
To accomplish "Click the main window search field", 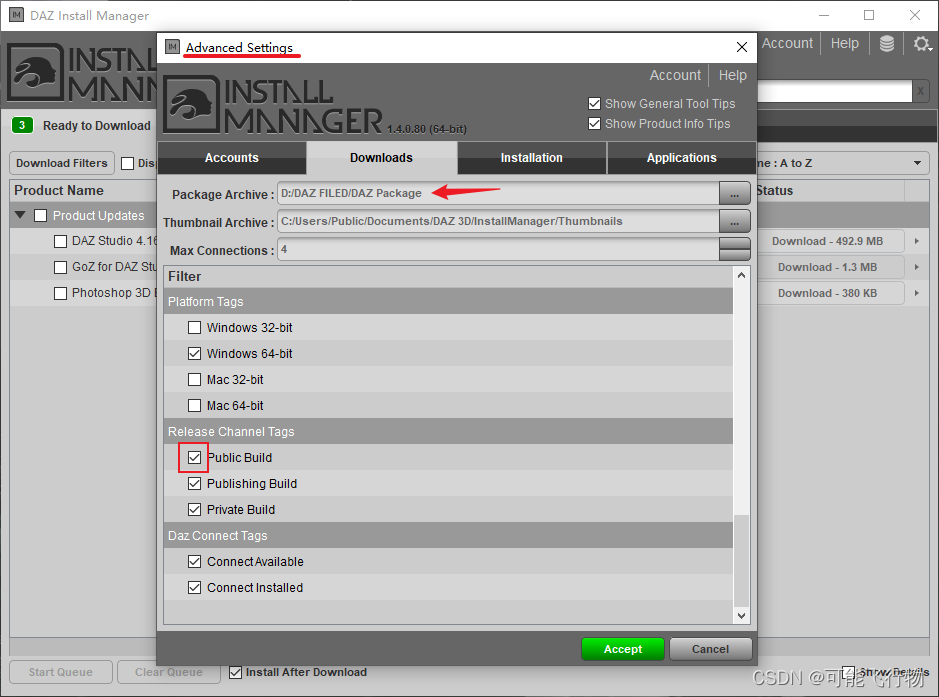I will tap(835, 92).
